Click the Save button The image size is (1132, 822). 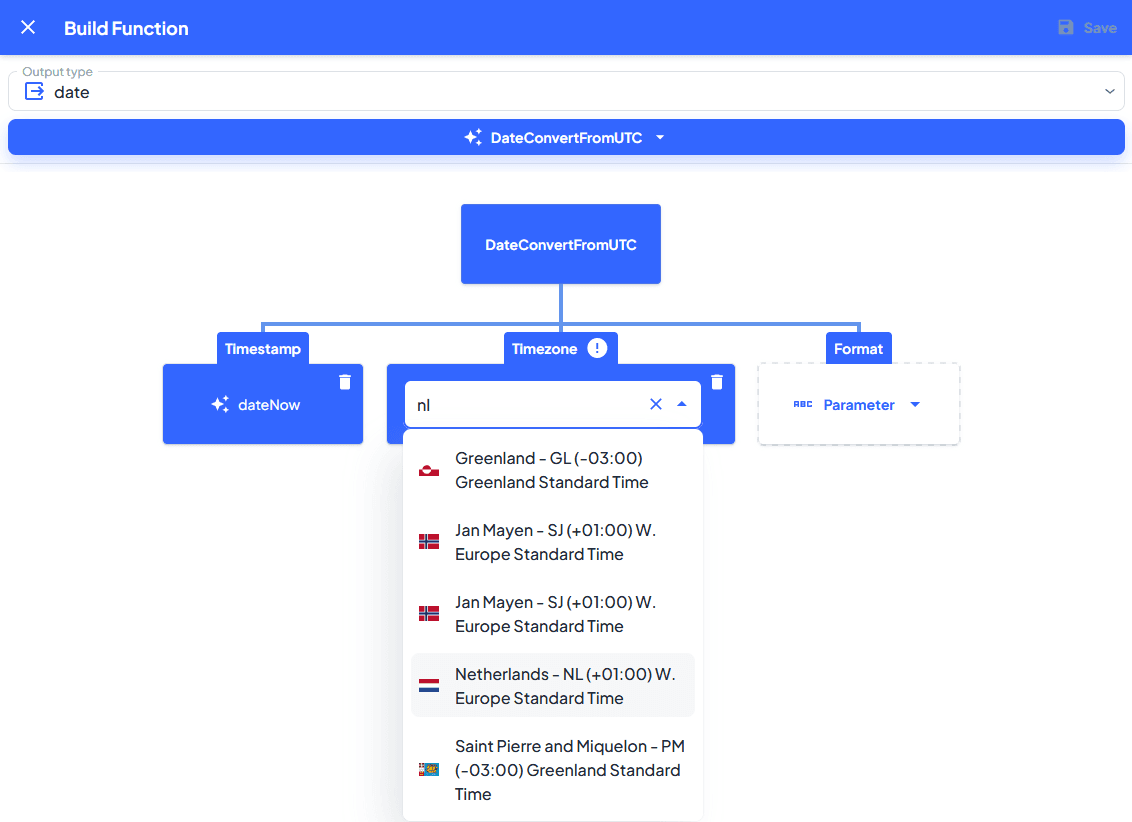tap(1087, 28)
